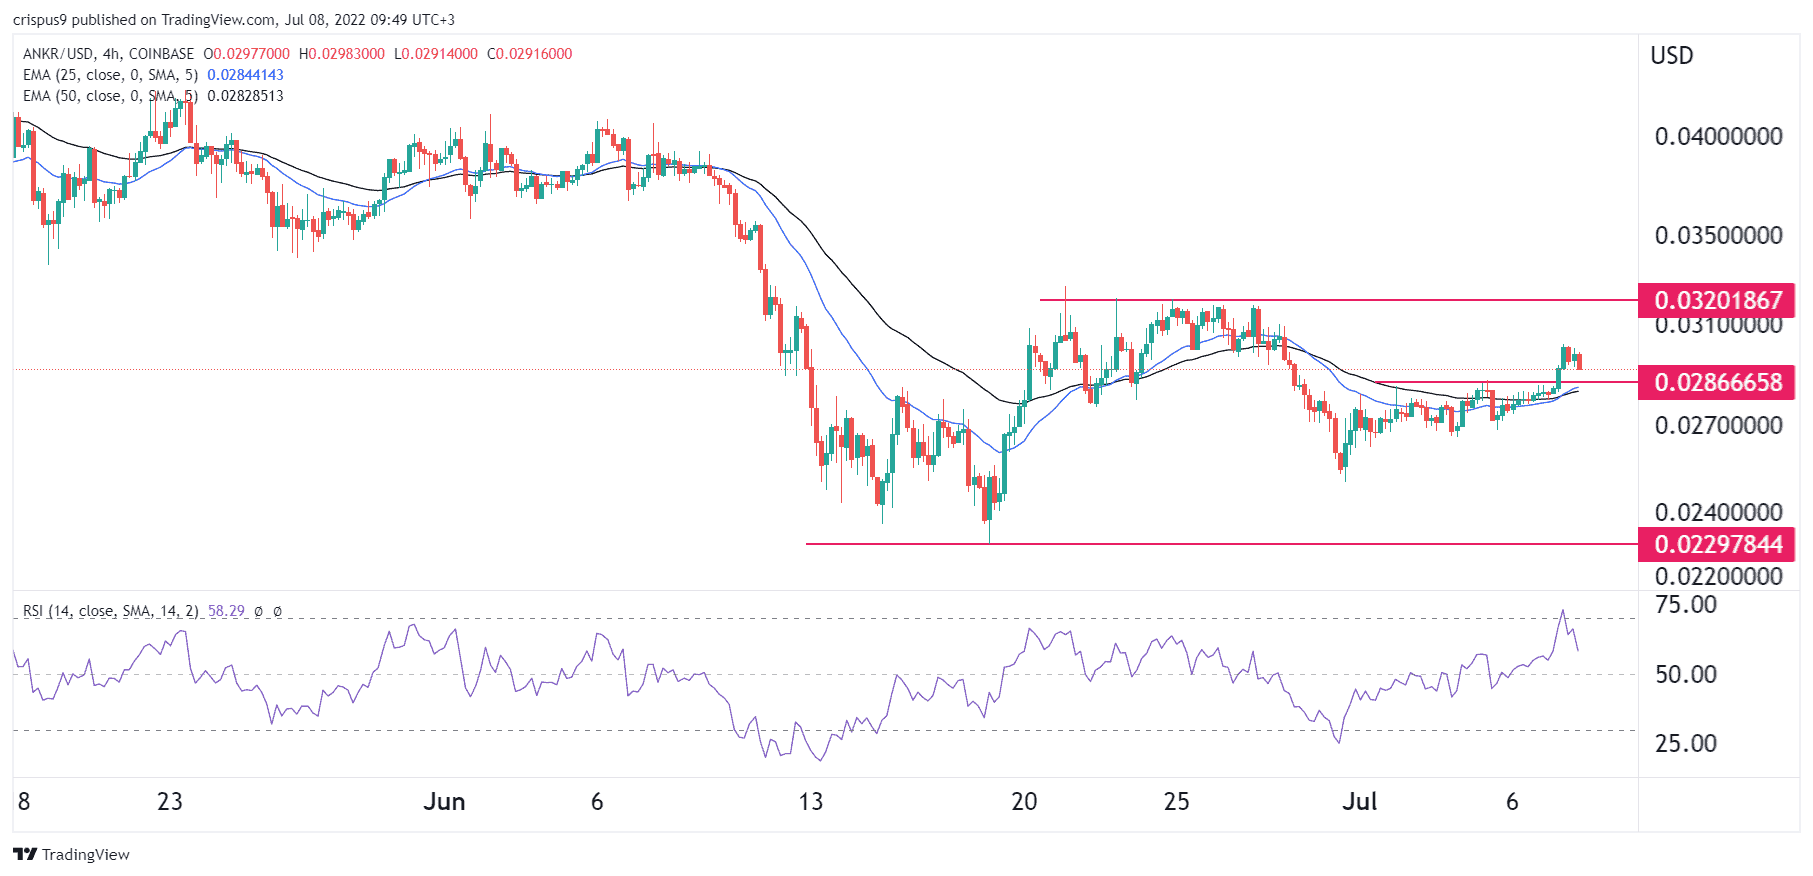This screenshot has width=1813, height=876.
Task: Select the low value L0.02914000
Action: point(436,54)
